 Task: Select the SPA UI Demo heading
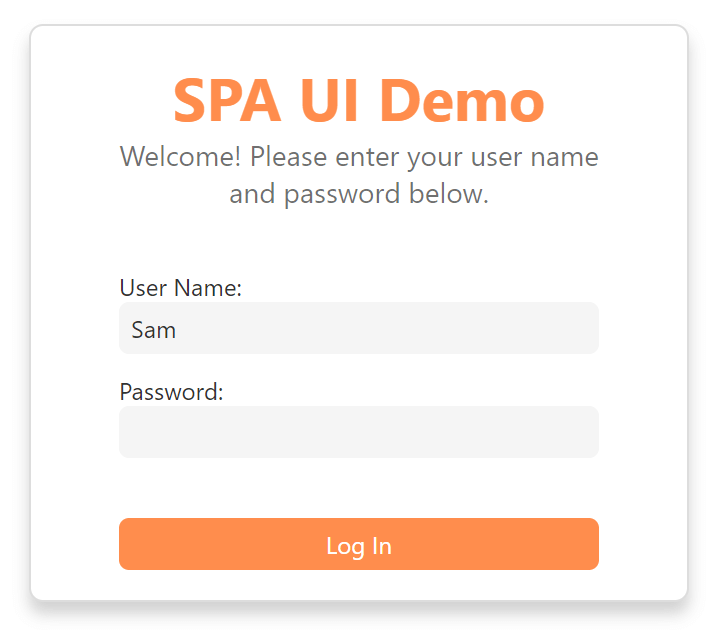358,100
